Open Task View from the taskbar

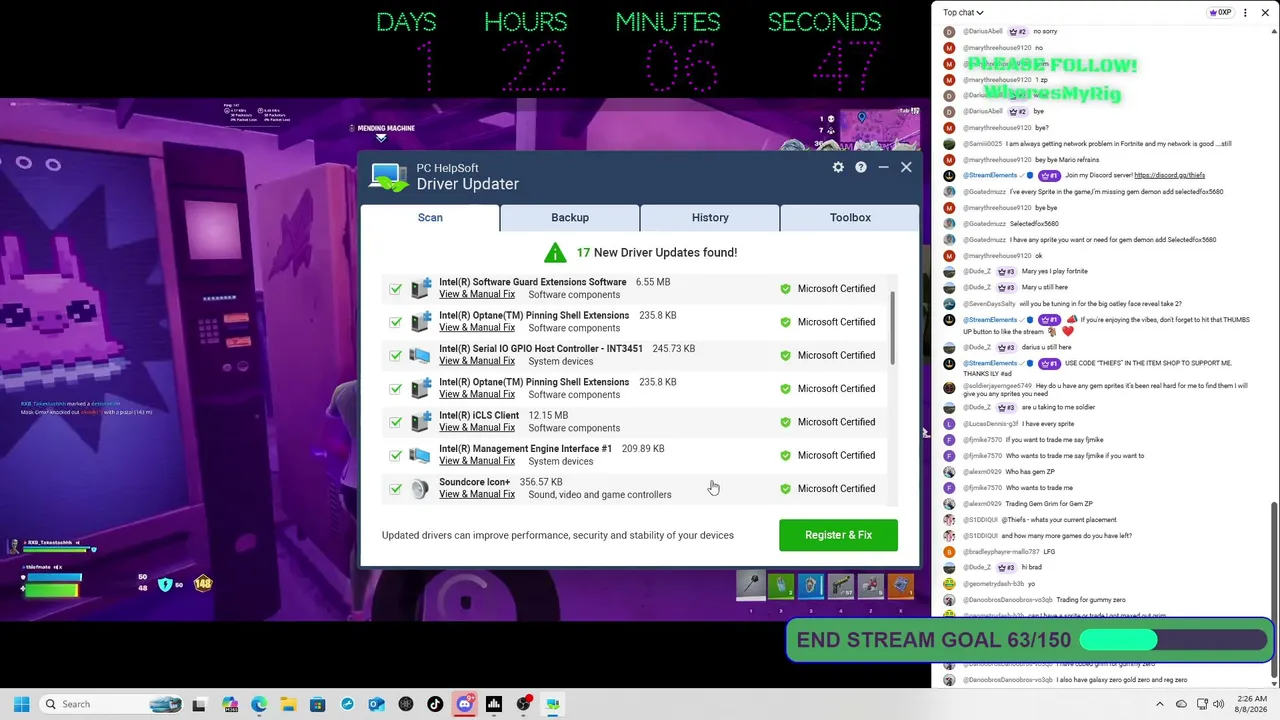(199, 704)
